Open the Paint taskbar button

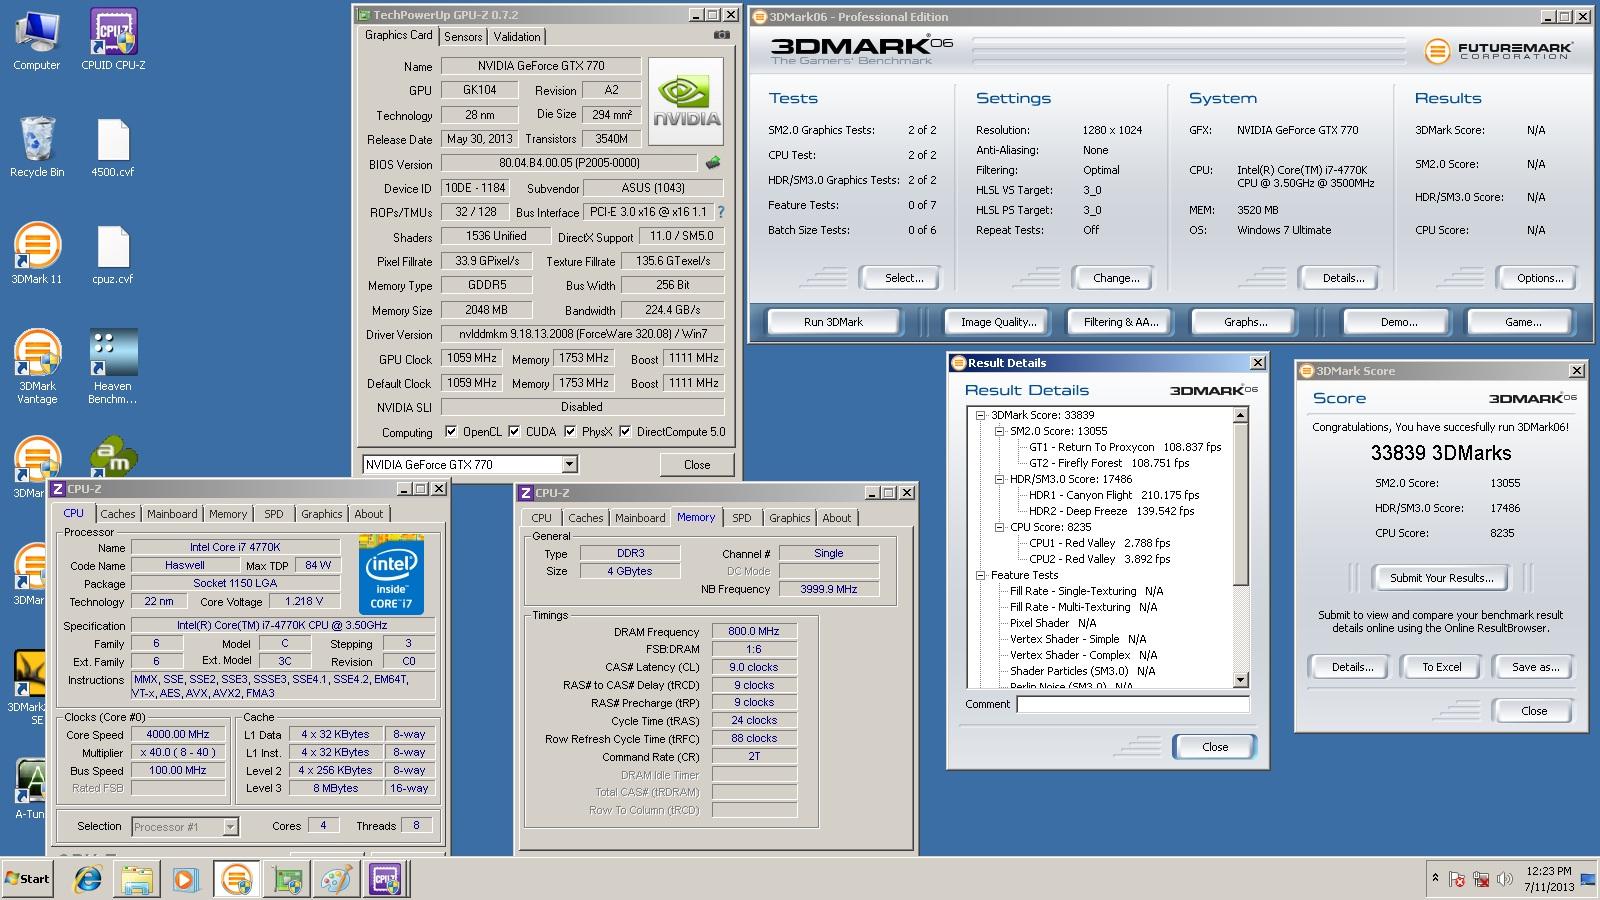(336, 879)
